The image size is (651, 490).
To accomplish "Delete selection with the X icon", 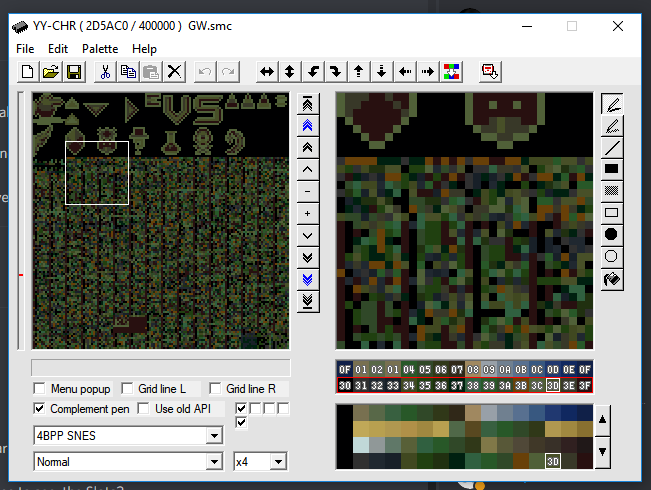I will tap(174, 72).
